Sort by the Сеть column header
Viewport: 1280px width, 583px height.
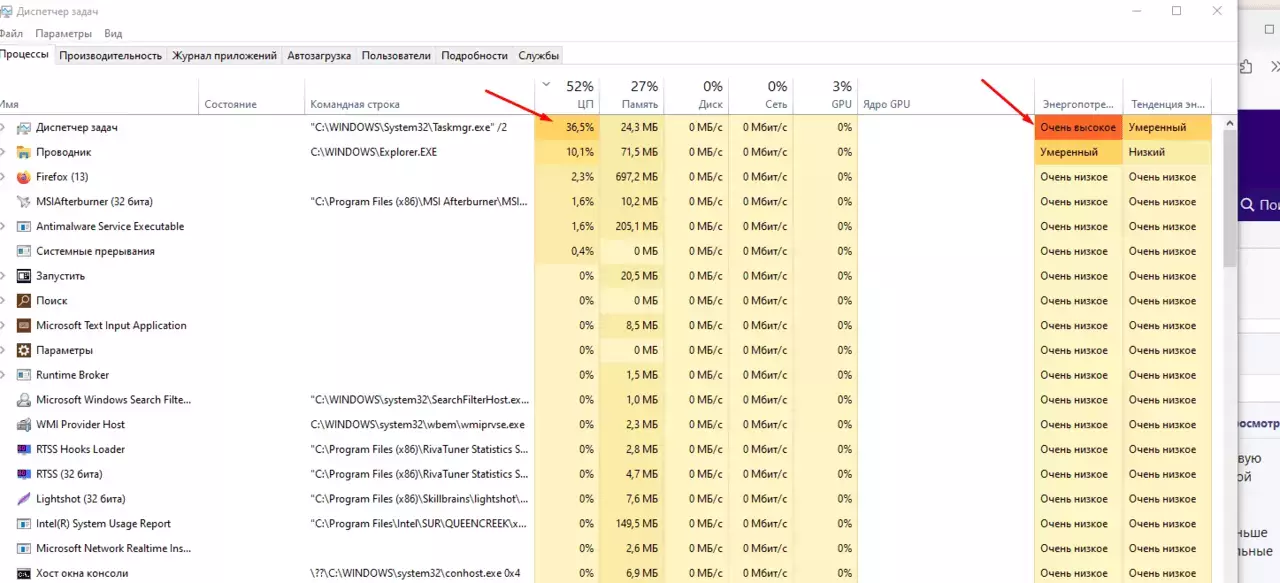tap(761, 95)
